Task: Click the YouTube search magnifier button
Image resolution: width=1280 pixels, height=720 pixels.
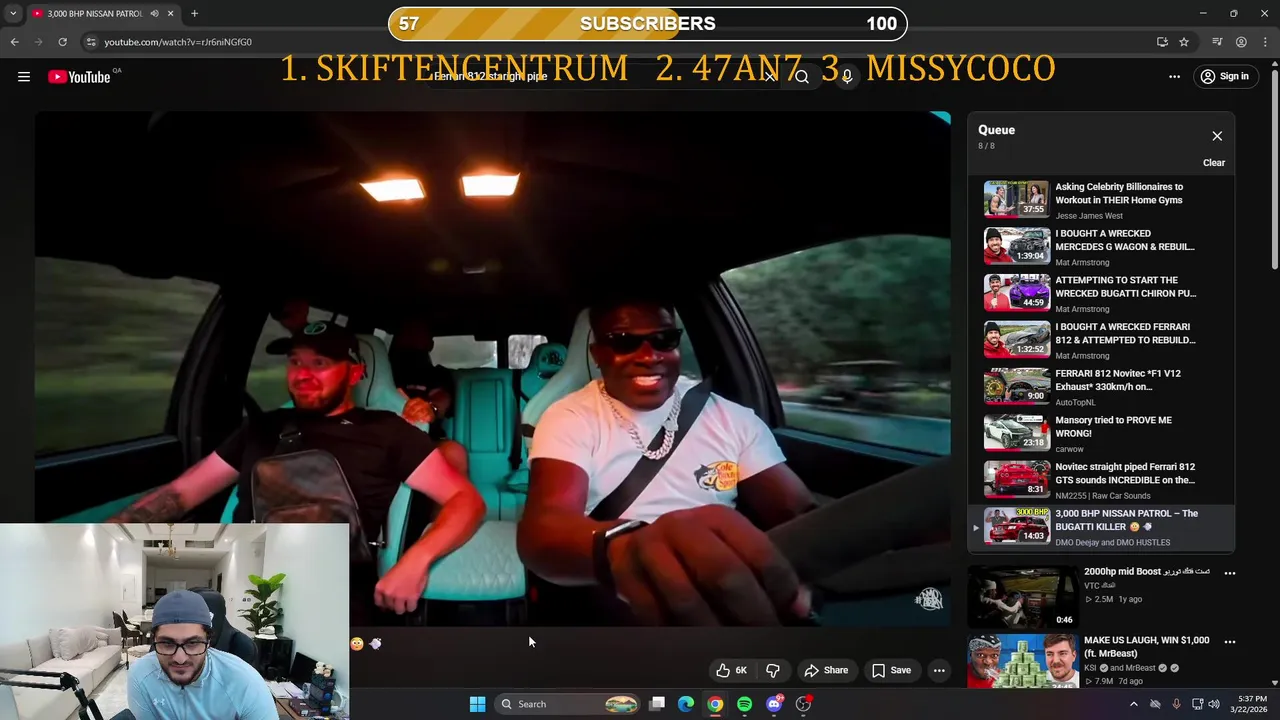Action: coord(802,76)
